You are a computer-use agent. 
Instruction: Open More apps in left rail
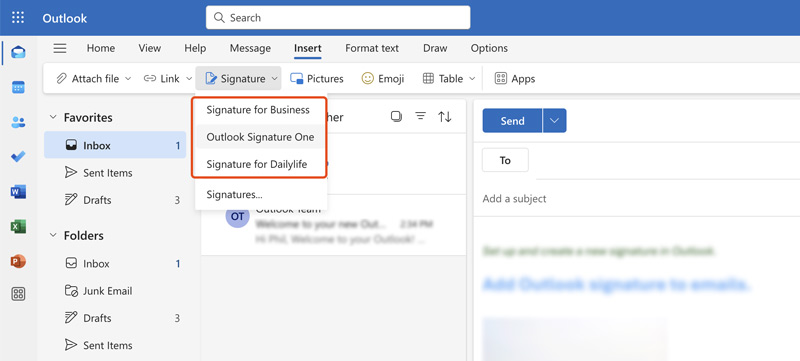pyautogui.click(x=18, y=294)
